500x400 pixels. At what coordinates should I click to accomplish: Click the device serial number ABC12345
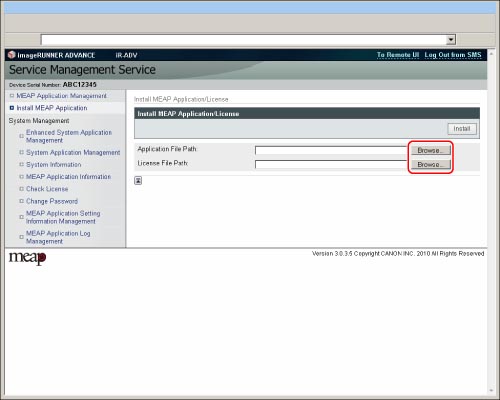coord(79,85)
